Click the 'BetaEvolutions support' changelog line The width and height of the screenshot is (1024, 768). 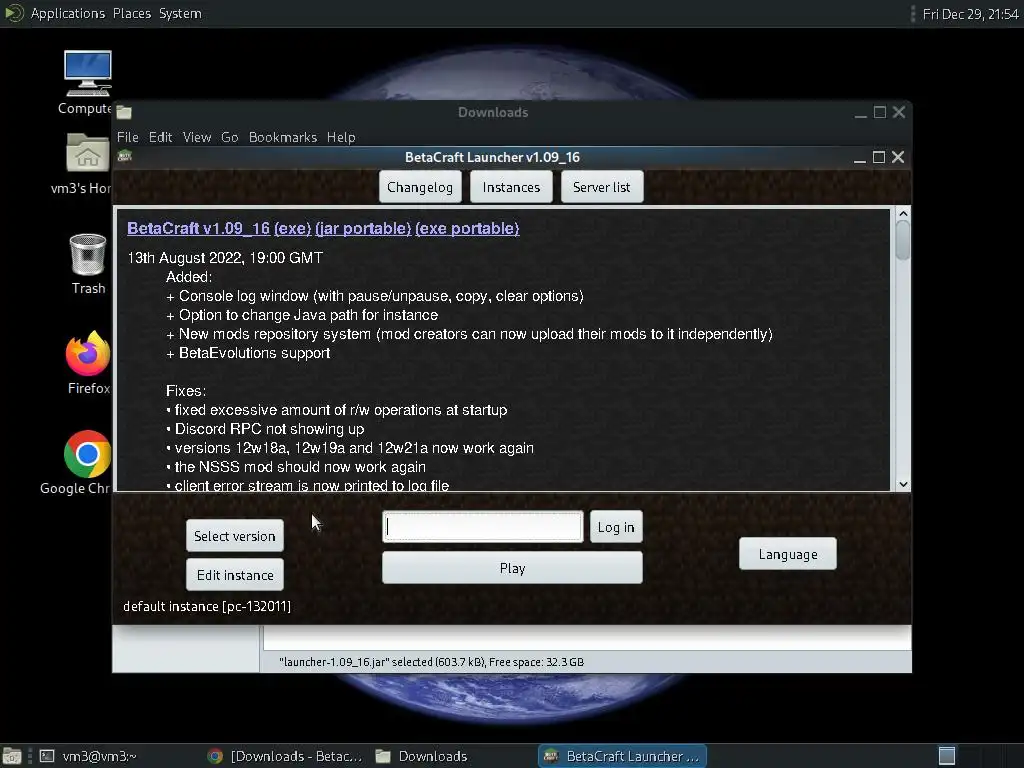[x=248, y=353]
